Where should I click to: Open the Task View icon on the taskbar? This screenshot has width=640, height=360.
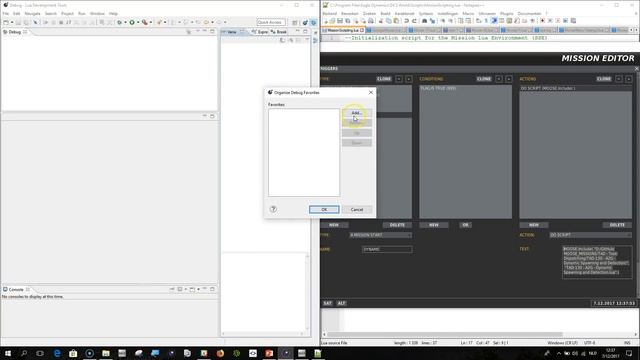(x=40, y=353)
